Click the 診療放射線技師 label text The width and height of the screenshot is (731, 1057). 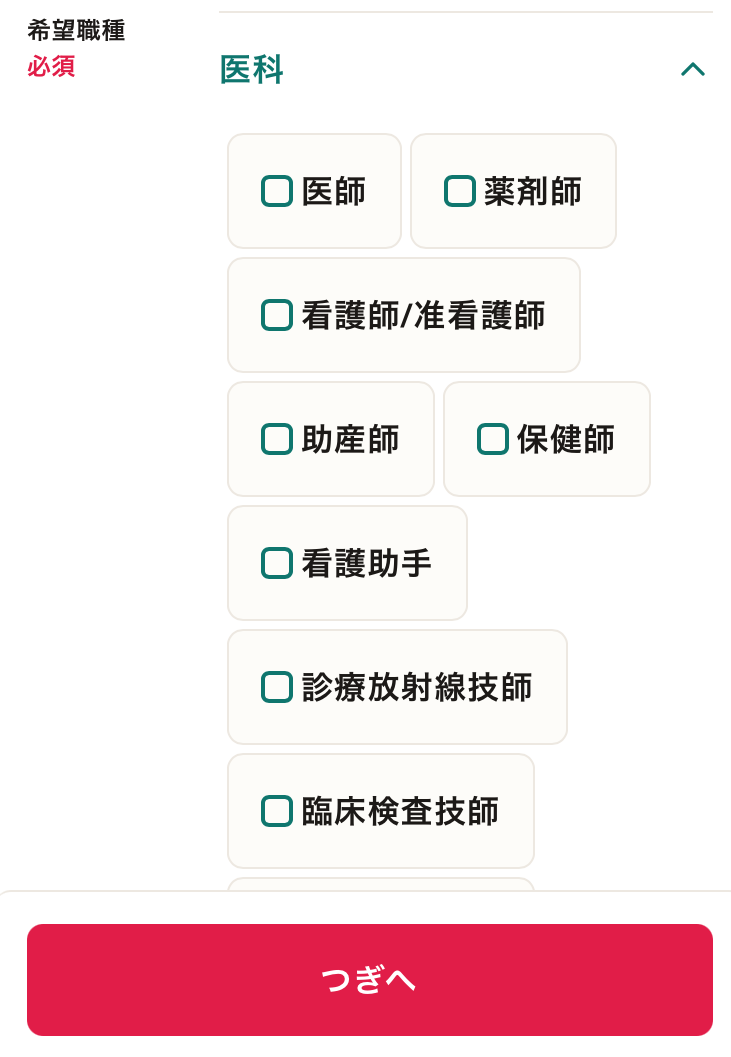(417, 688)
